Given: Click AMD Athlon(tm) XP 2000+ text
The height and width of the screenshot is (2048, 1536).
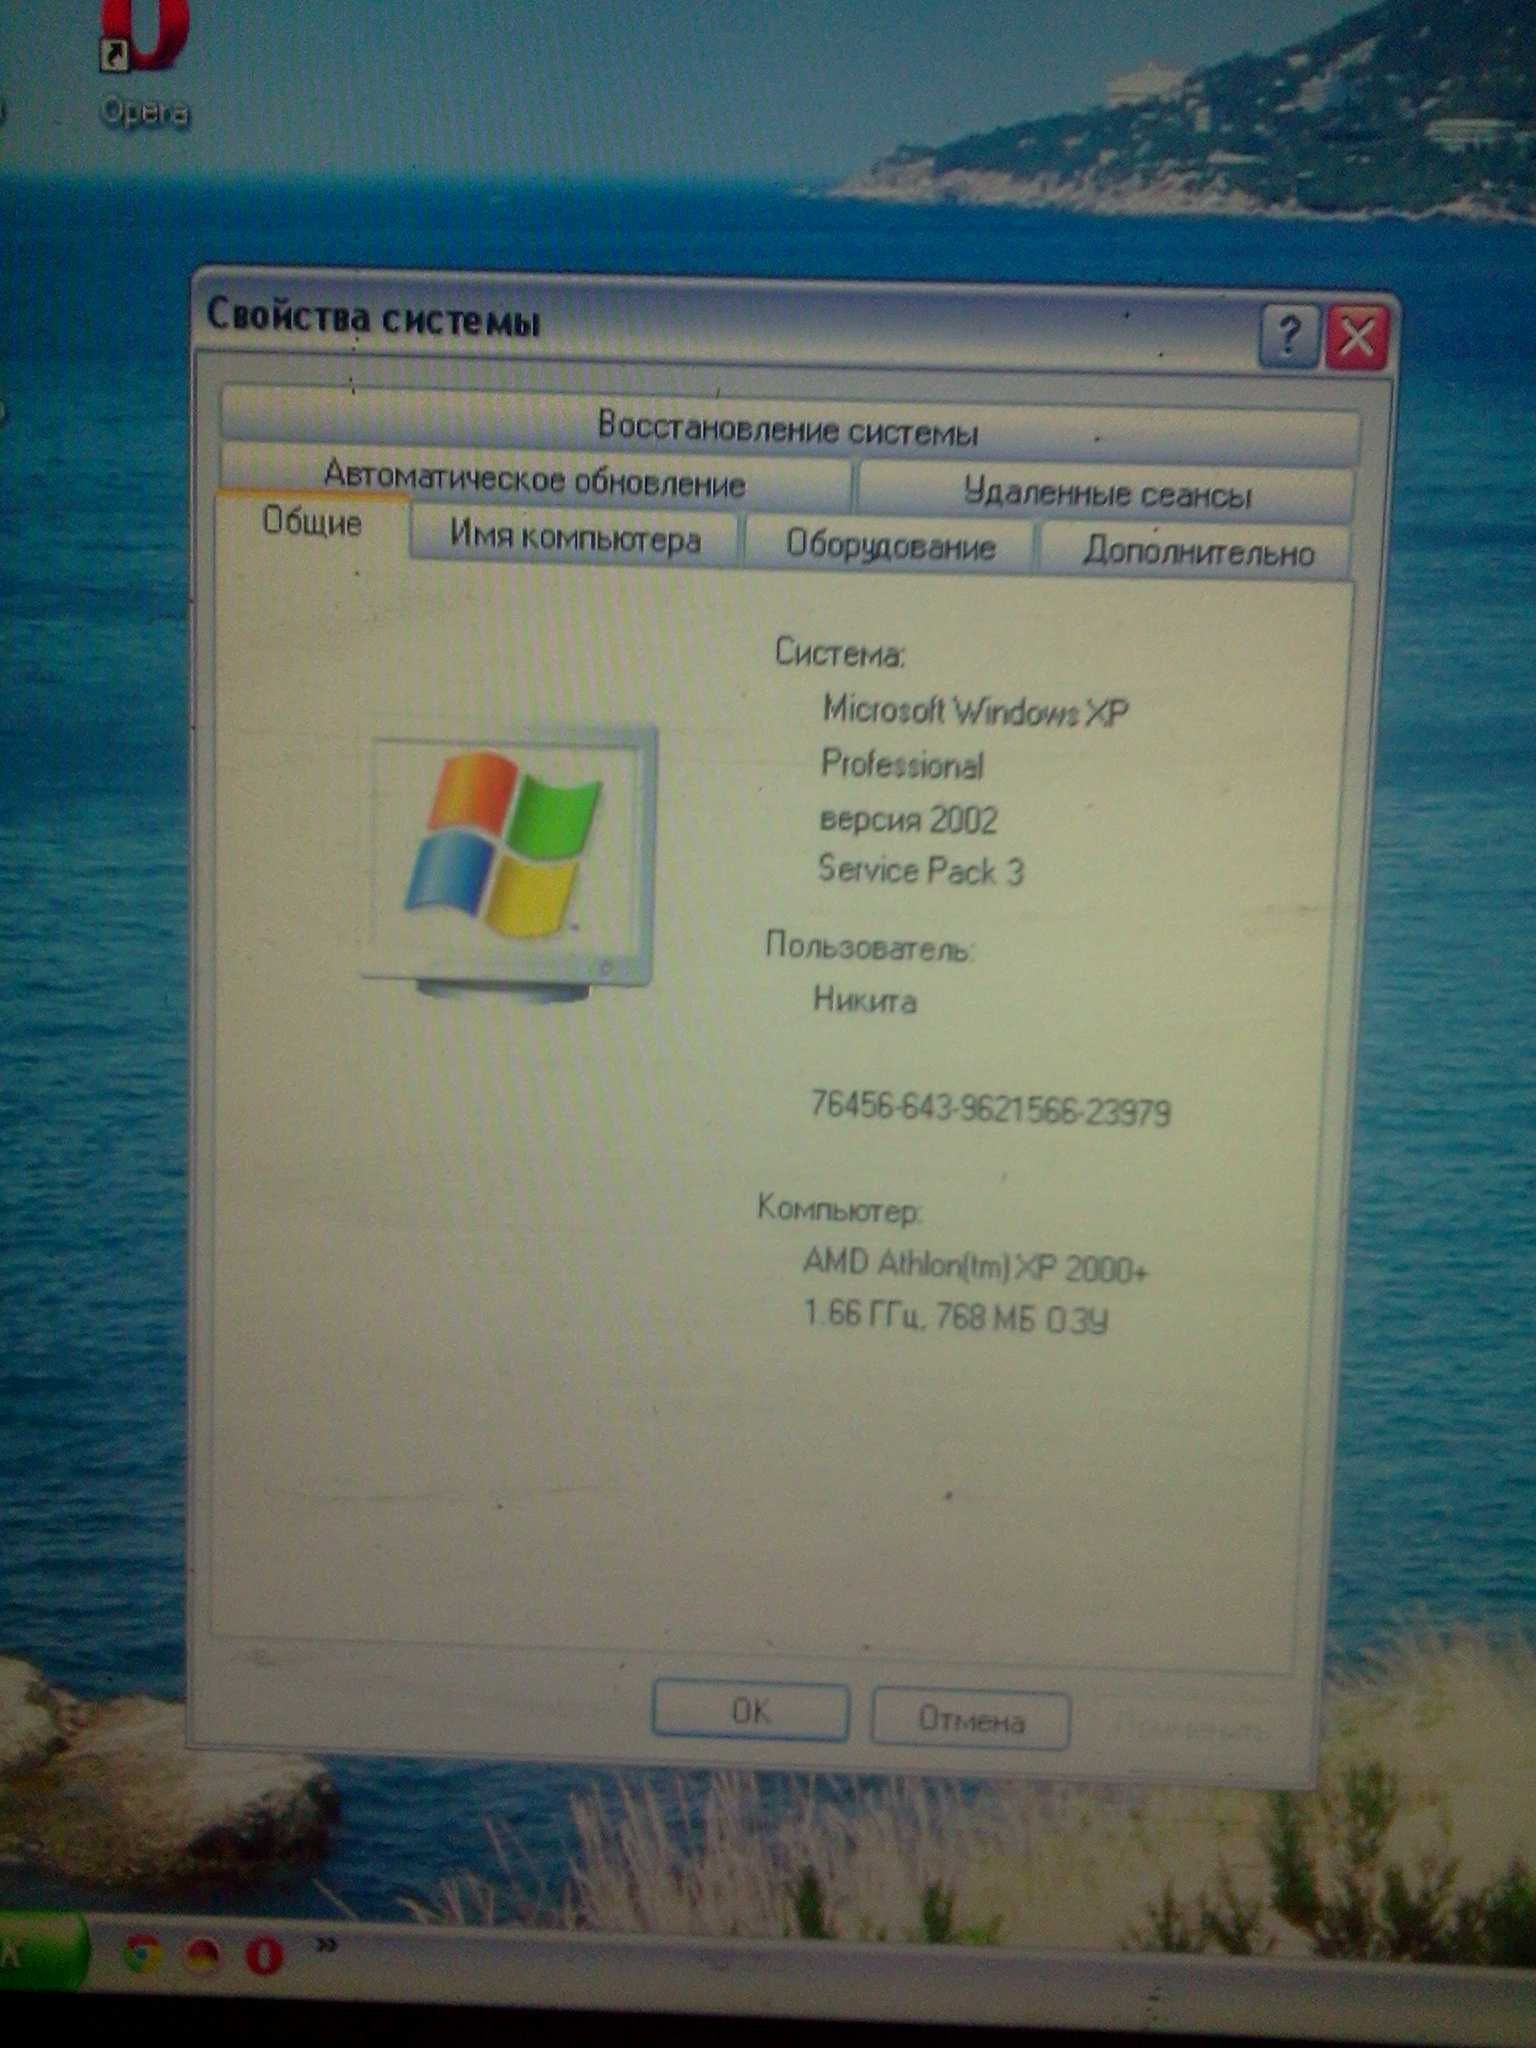Looking at the screenshot, I should click(975, 1267).
